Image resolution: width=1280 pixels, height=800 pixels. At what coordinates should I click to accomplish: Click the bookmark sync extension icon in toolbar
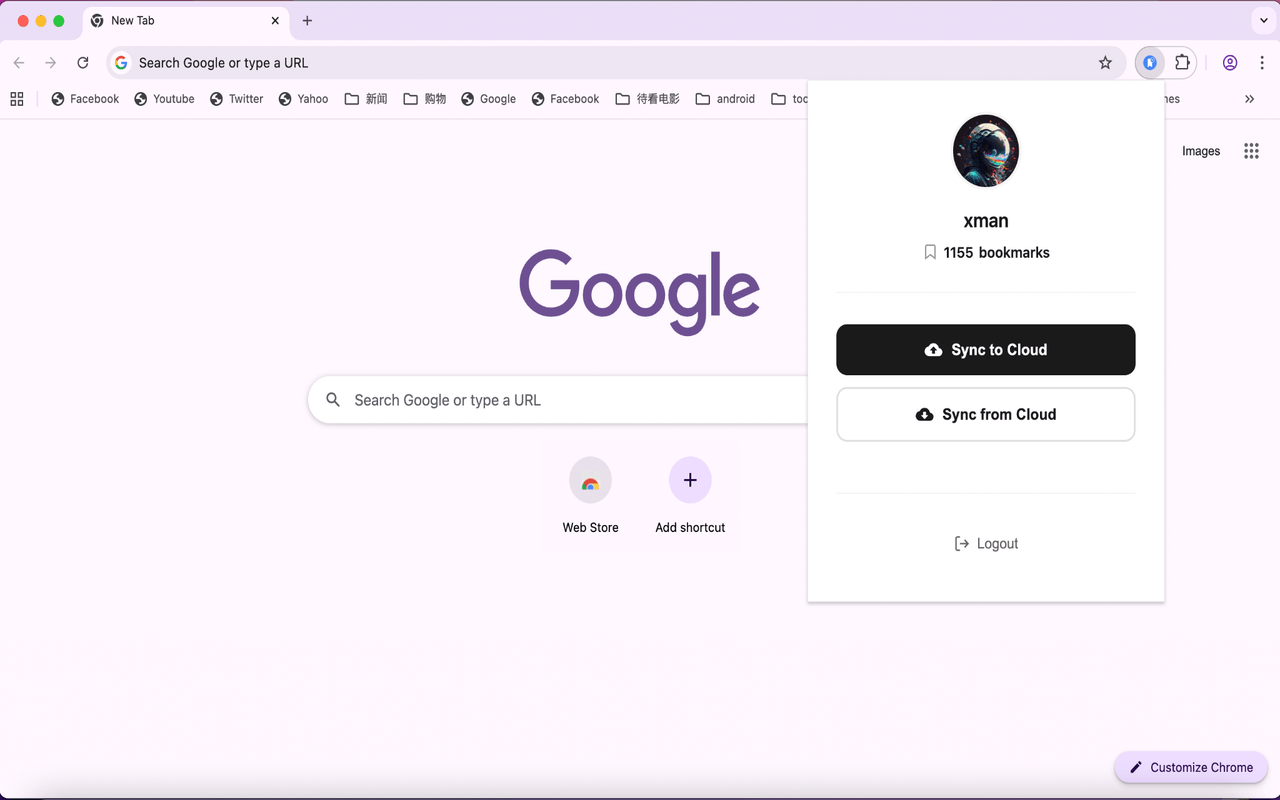(1150, 63)
